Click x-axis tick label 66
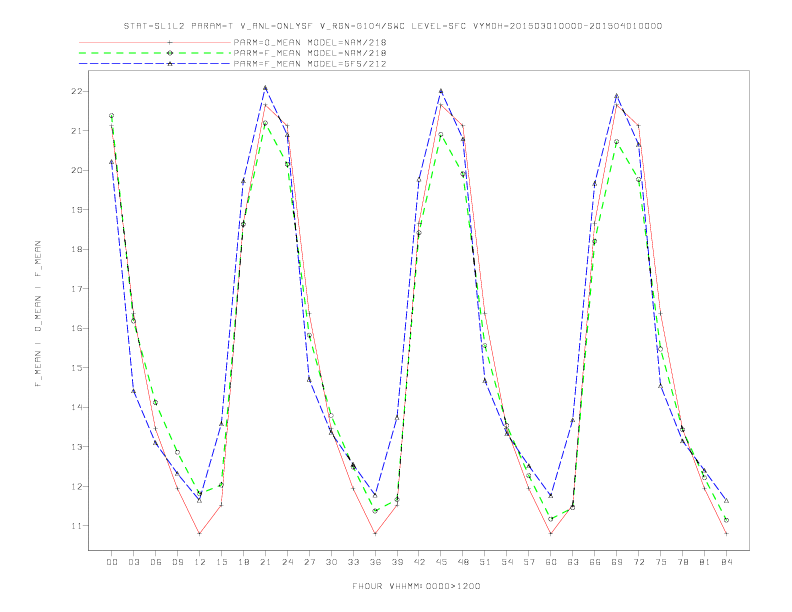This screenshot has width=792, height=612. 595,562
